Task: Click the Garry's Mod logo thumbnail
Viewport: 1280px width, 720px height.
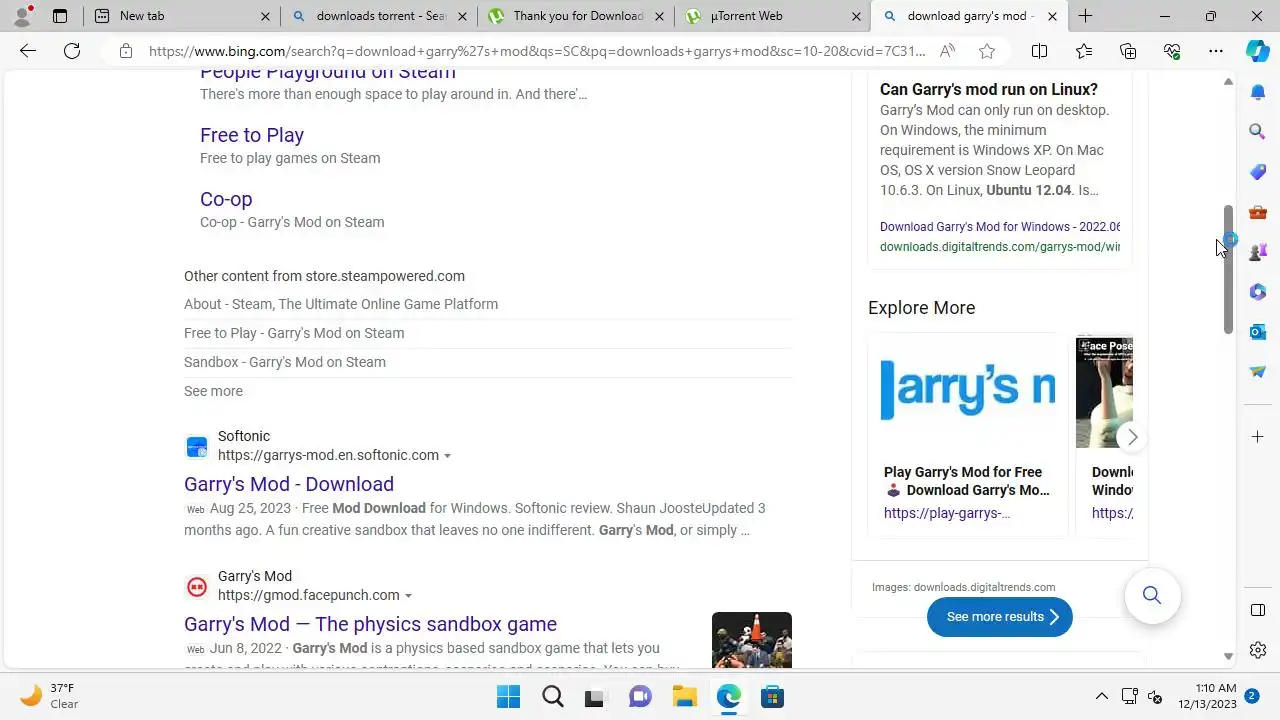Action: 968,391
